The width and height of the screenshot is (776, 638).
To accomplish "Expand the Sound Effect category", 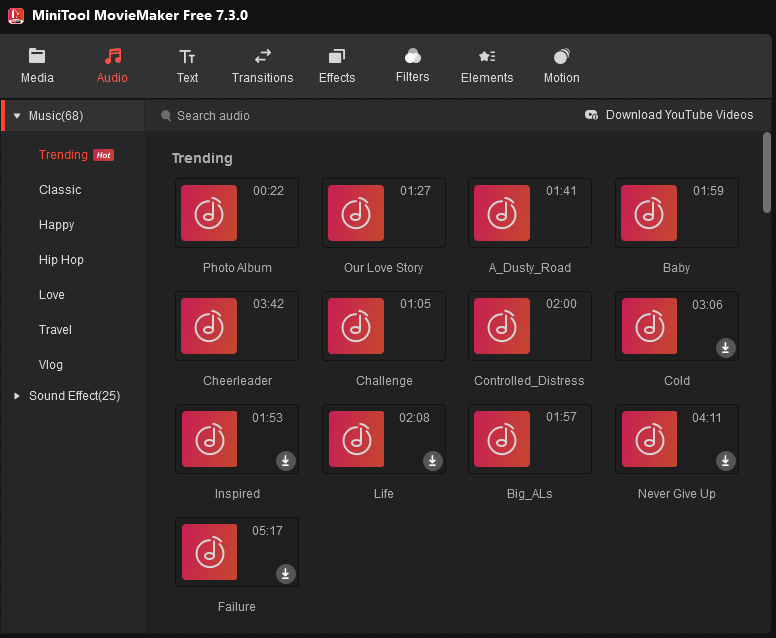I will (17, 396).
